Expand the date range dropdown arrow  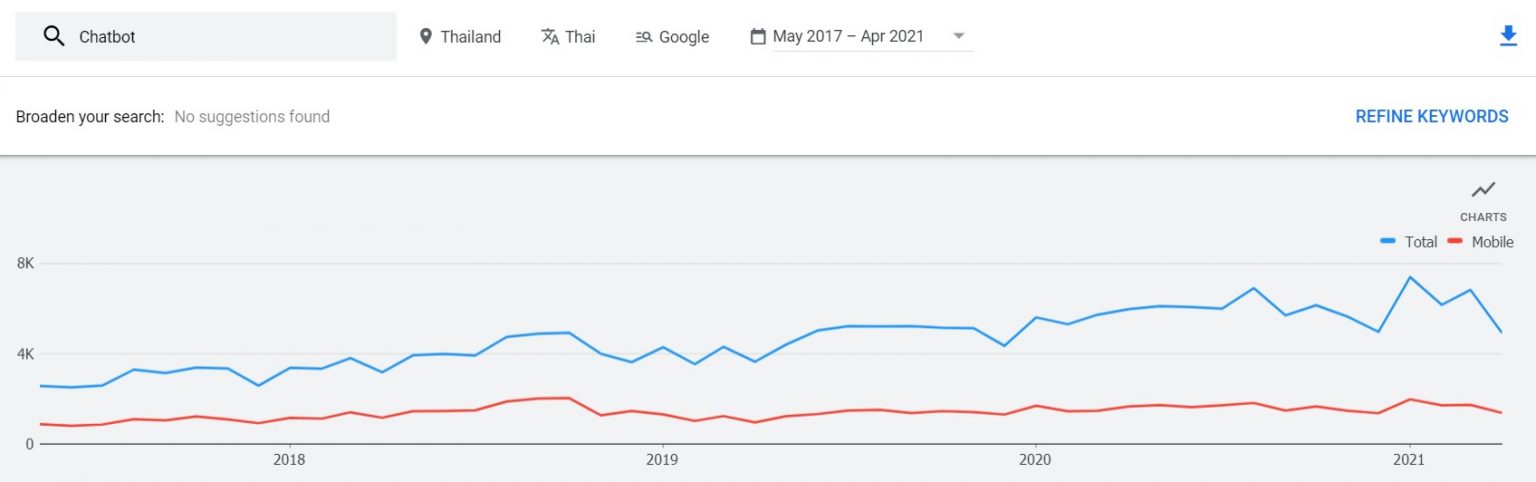[959, 36]
